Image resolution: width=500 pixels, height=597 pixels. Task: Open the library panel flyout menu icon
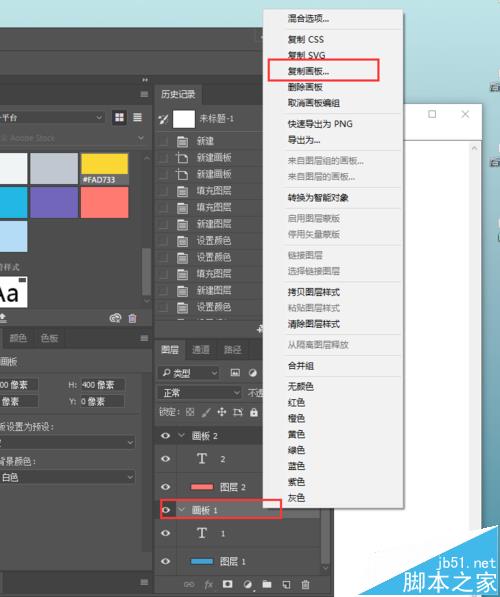[x=144, y=94]
